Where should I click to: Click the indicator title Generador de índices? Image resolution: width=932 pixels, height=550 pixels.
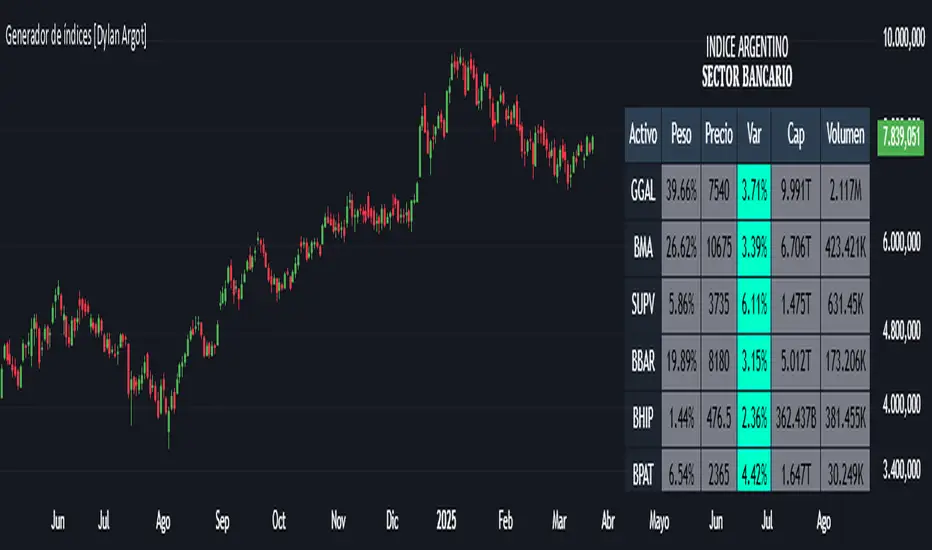click(x=76, y=38)
